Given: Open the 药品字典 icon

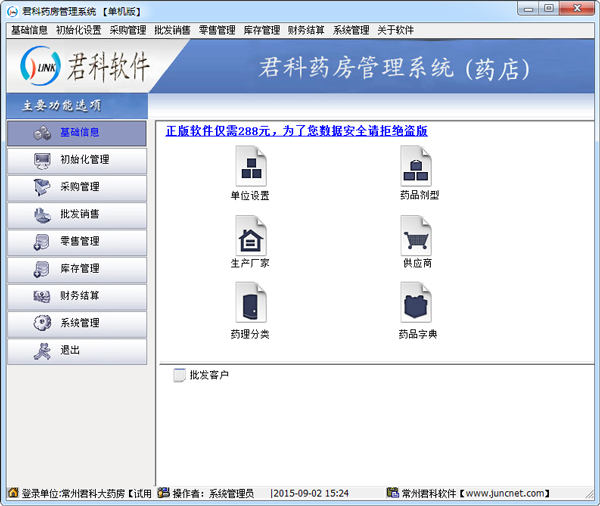Looking at the screenshot, I should [x=416, y=302].
